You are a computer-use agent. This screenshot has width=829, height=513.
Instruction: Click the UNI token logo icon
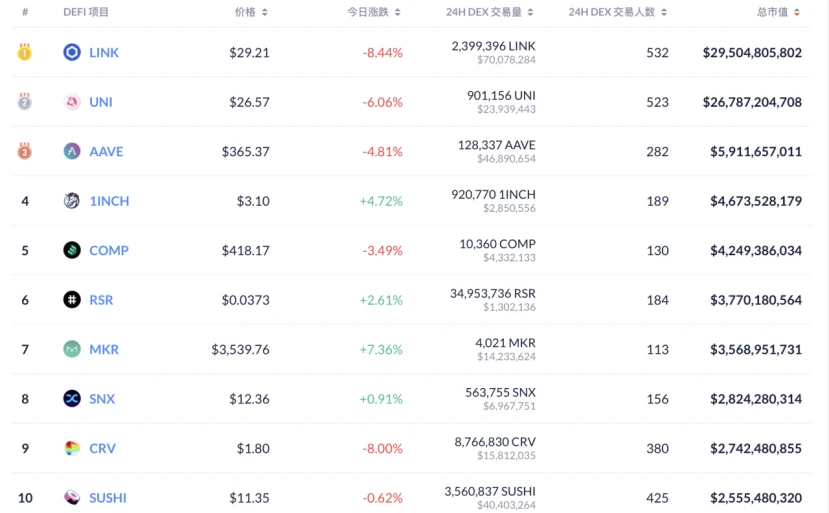point(72,102)
